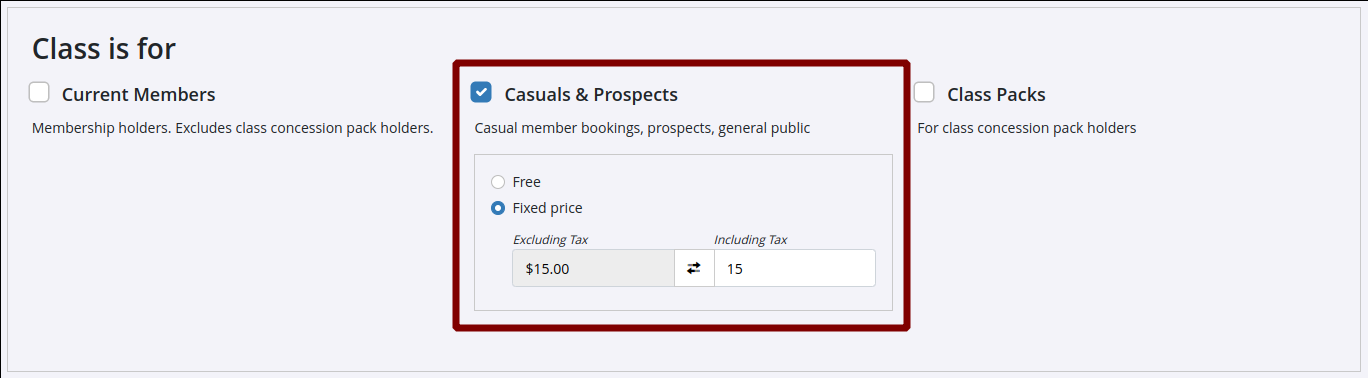
Task: Click the 'For class concession pack holders' text
Action: click(1026, 128)
